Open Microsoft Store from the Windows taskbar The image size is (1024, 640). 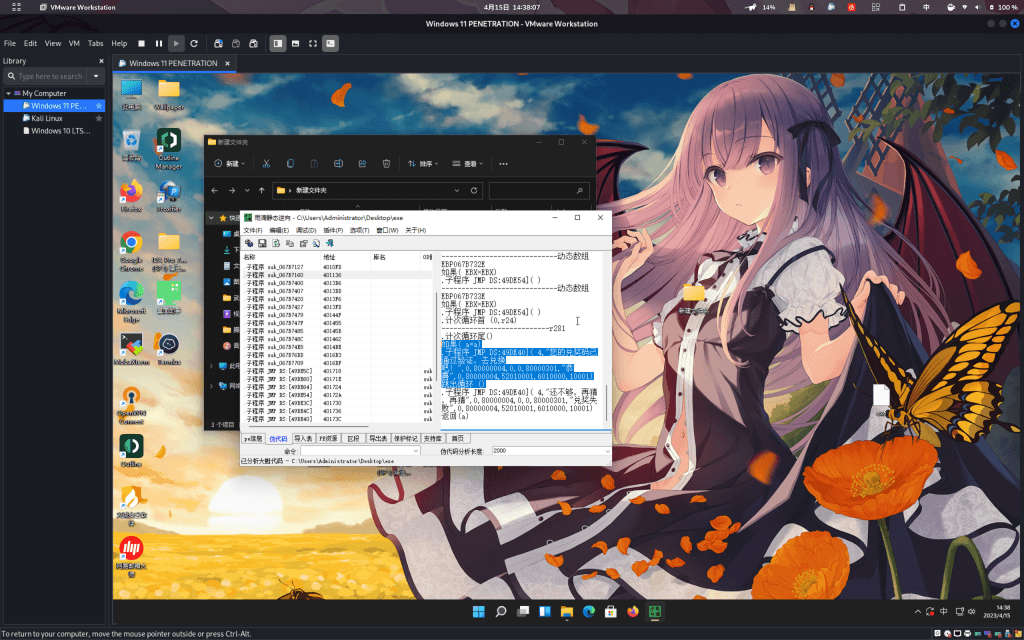tap(611, 612)
